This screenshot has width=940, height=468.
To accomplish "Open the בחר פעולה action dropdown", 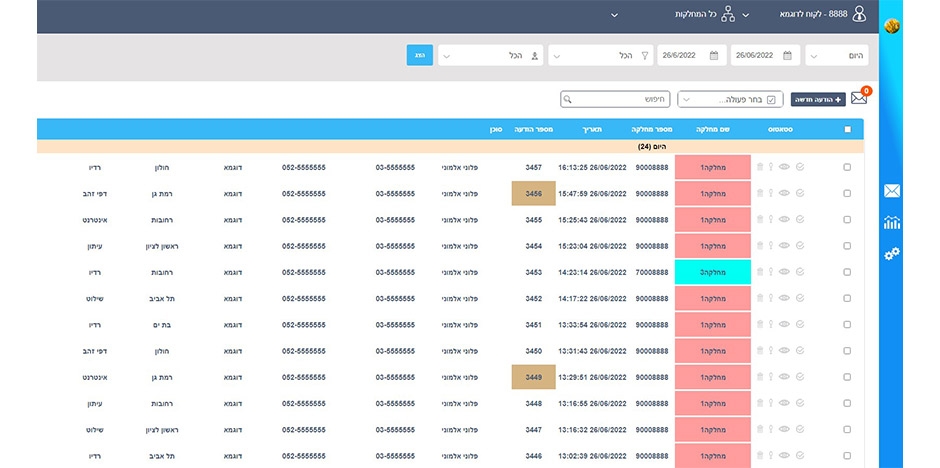I will coord(730,99).
